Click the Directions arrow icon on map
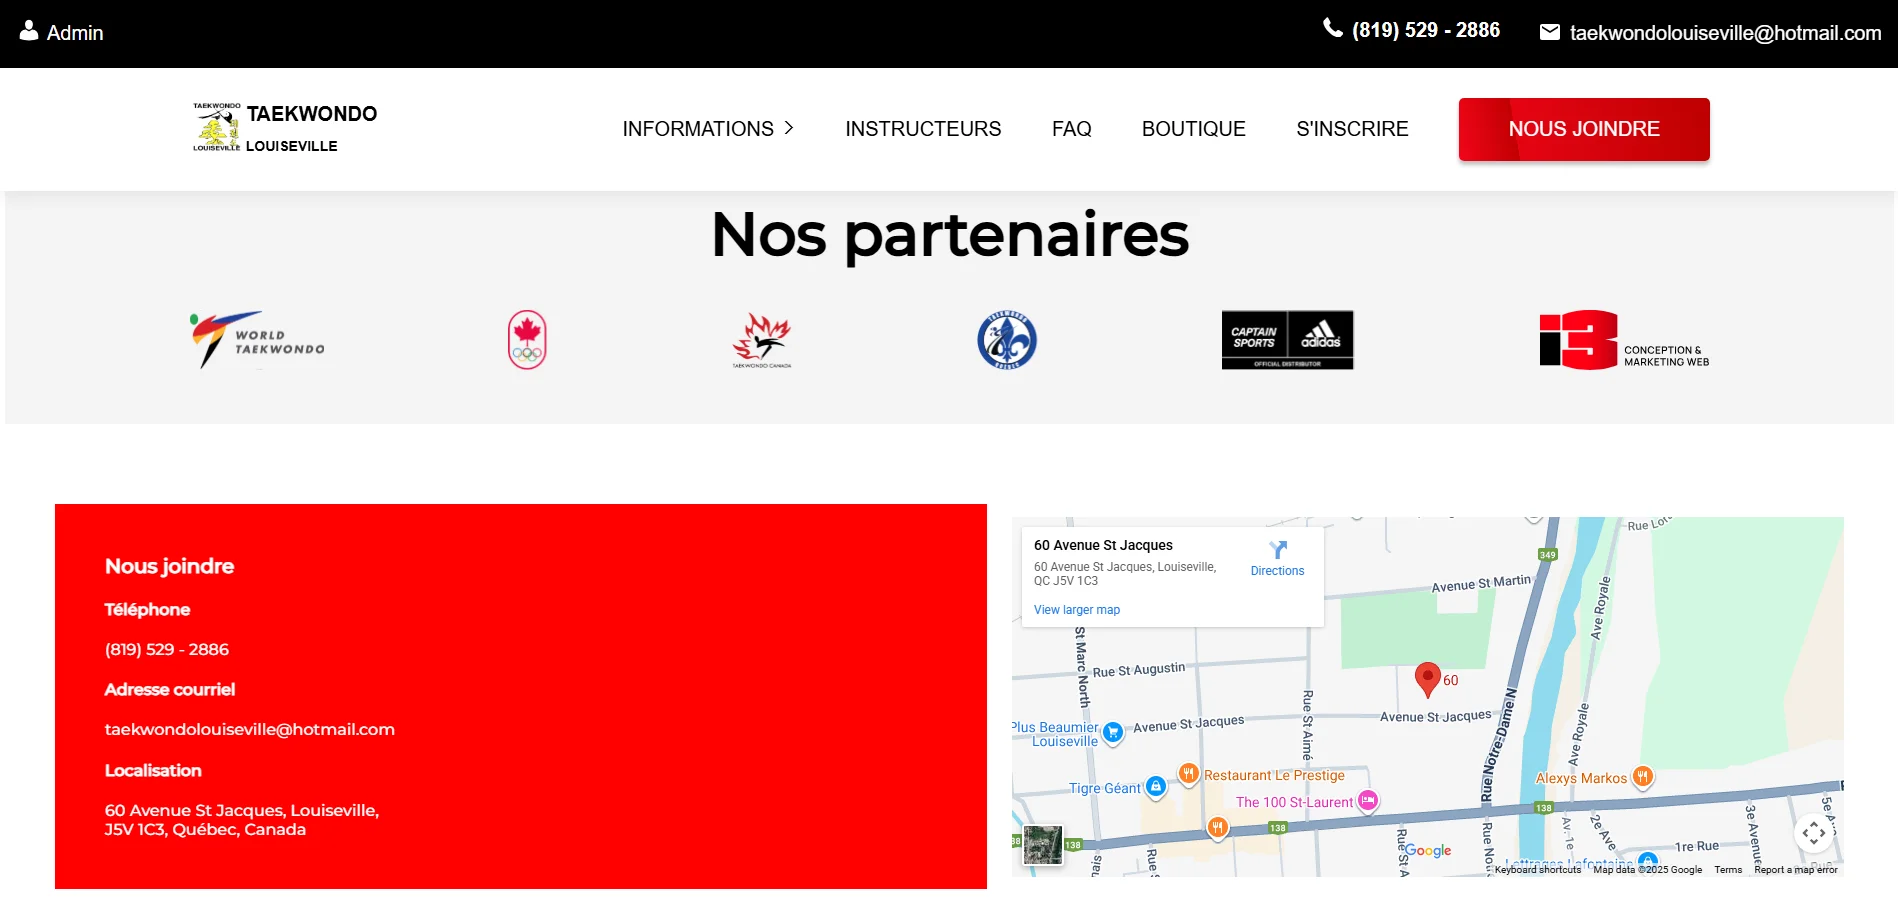Image resolution: width=1898 pixels, height=905 pixels. [x=1278, y=550]
